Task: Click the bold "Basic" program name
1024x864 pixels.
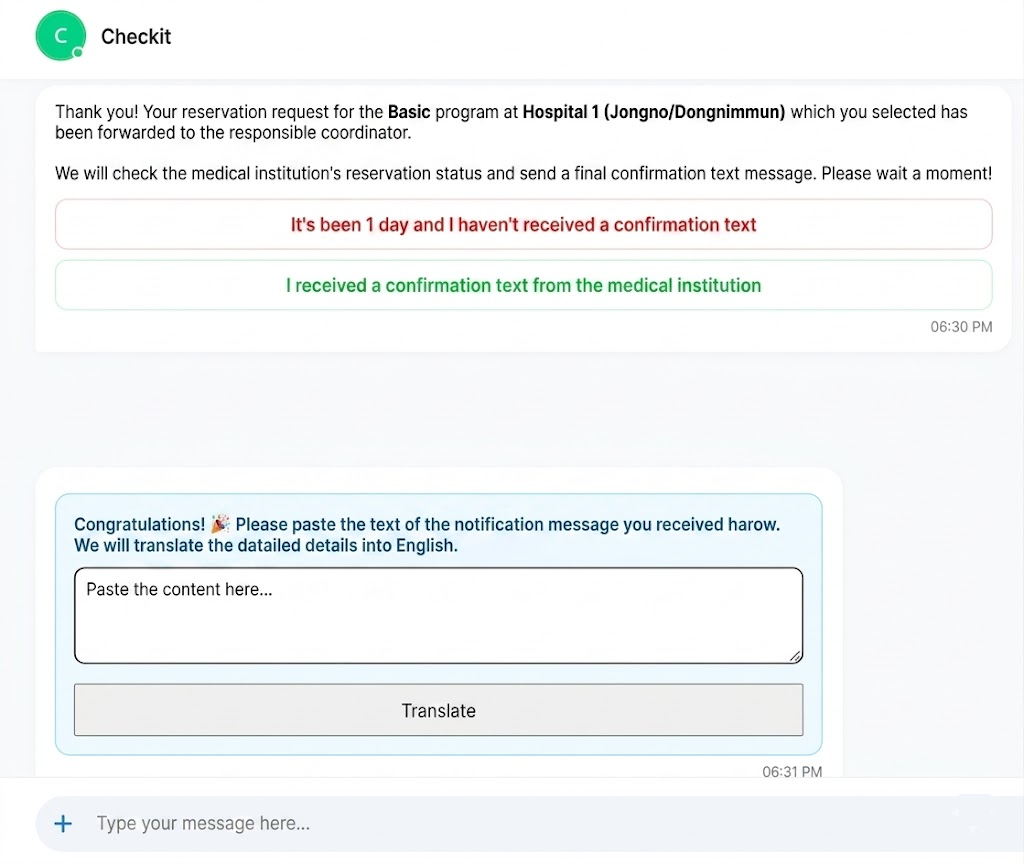Action: click(409, 112)
